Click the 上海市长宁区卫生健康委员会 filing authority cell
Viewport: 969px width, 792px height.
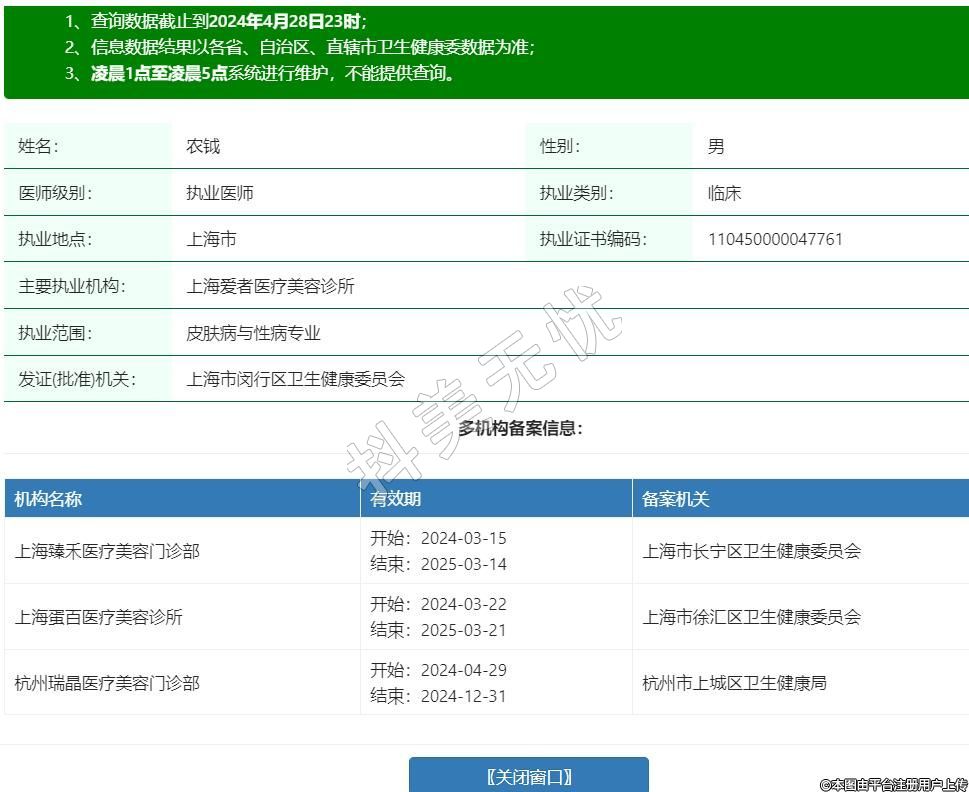pos(751,551)
